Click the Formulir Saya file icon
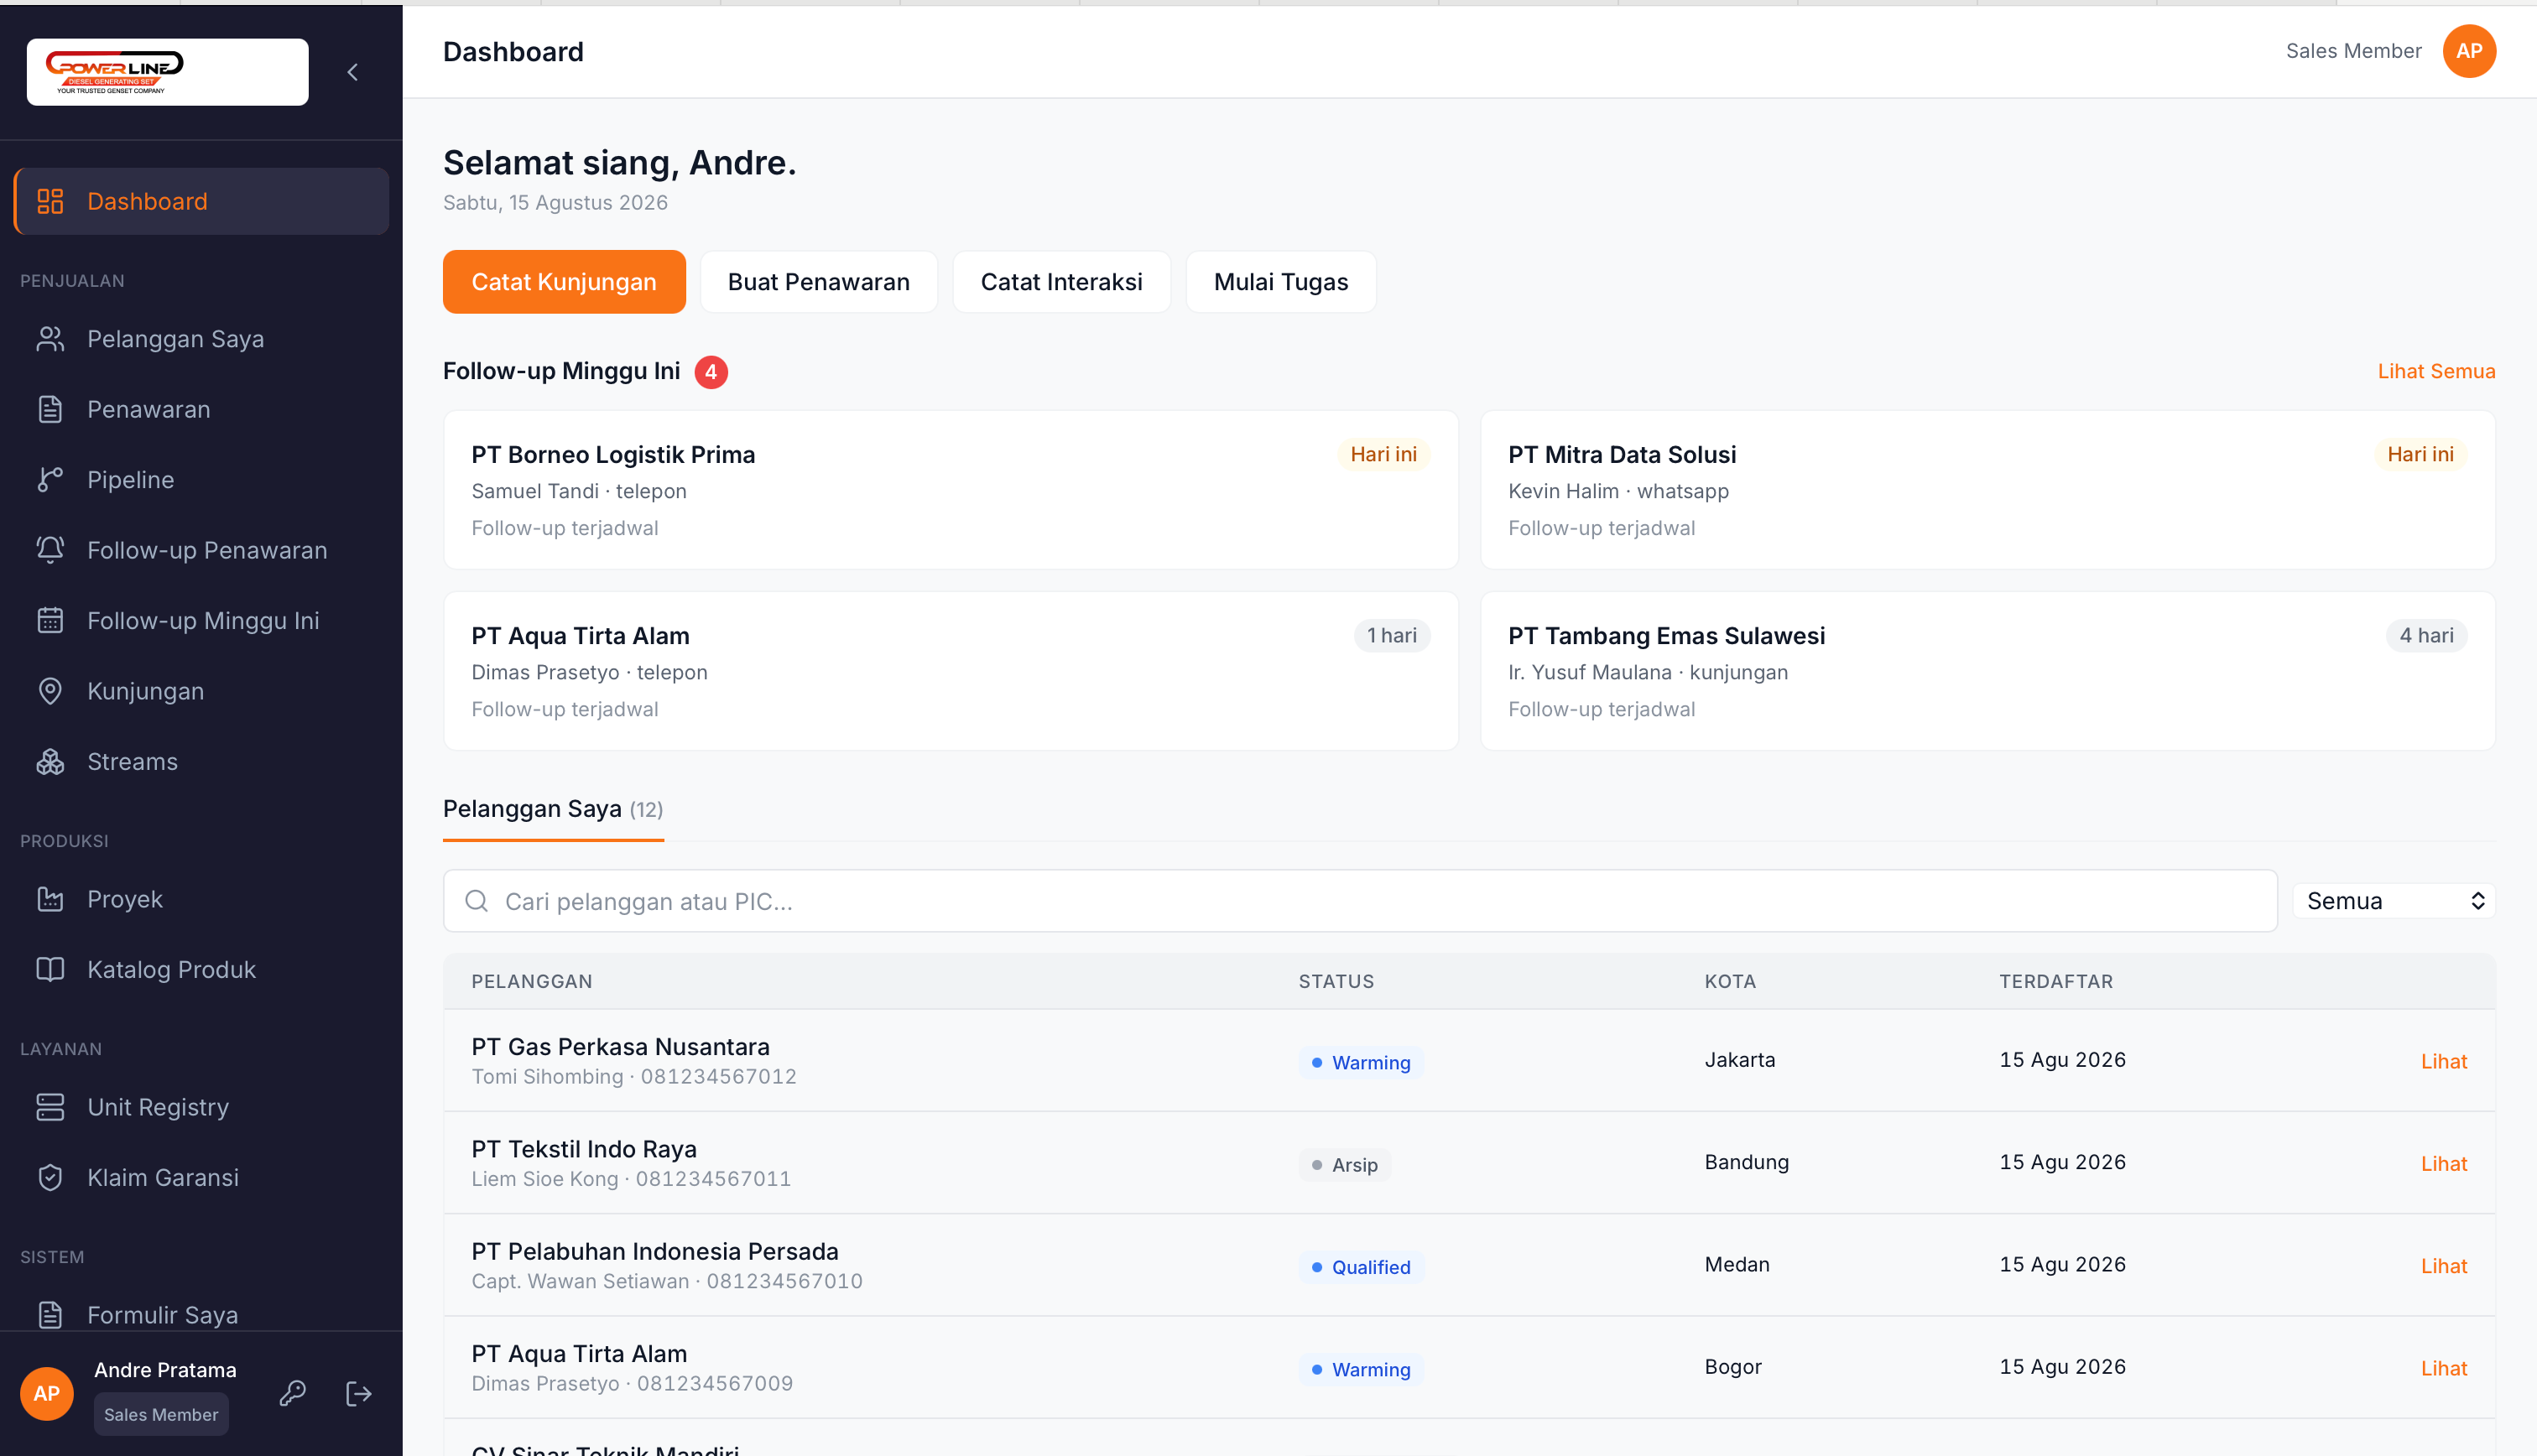 50,1314
